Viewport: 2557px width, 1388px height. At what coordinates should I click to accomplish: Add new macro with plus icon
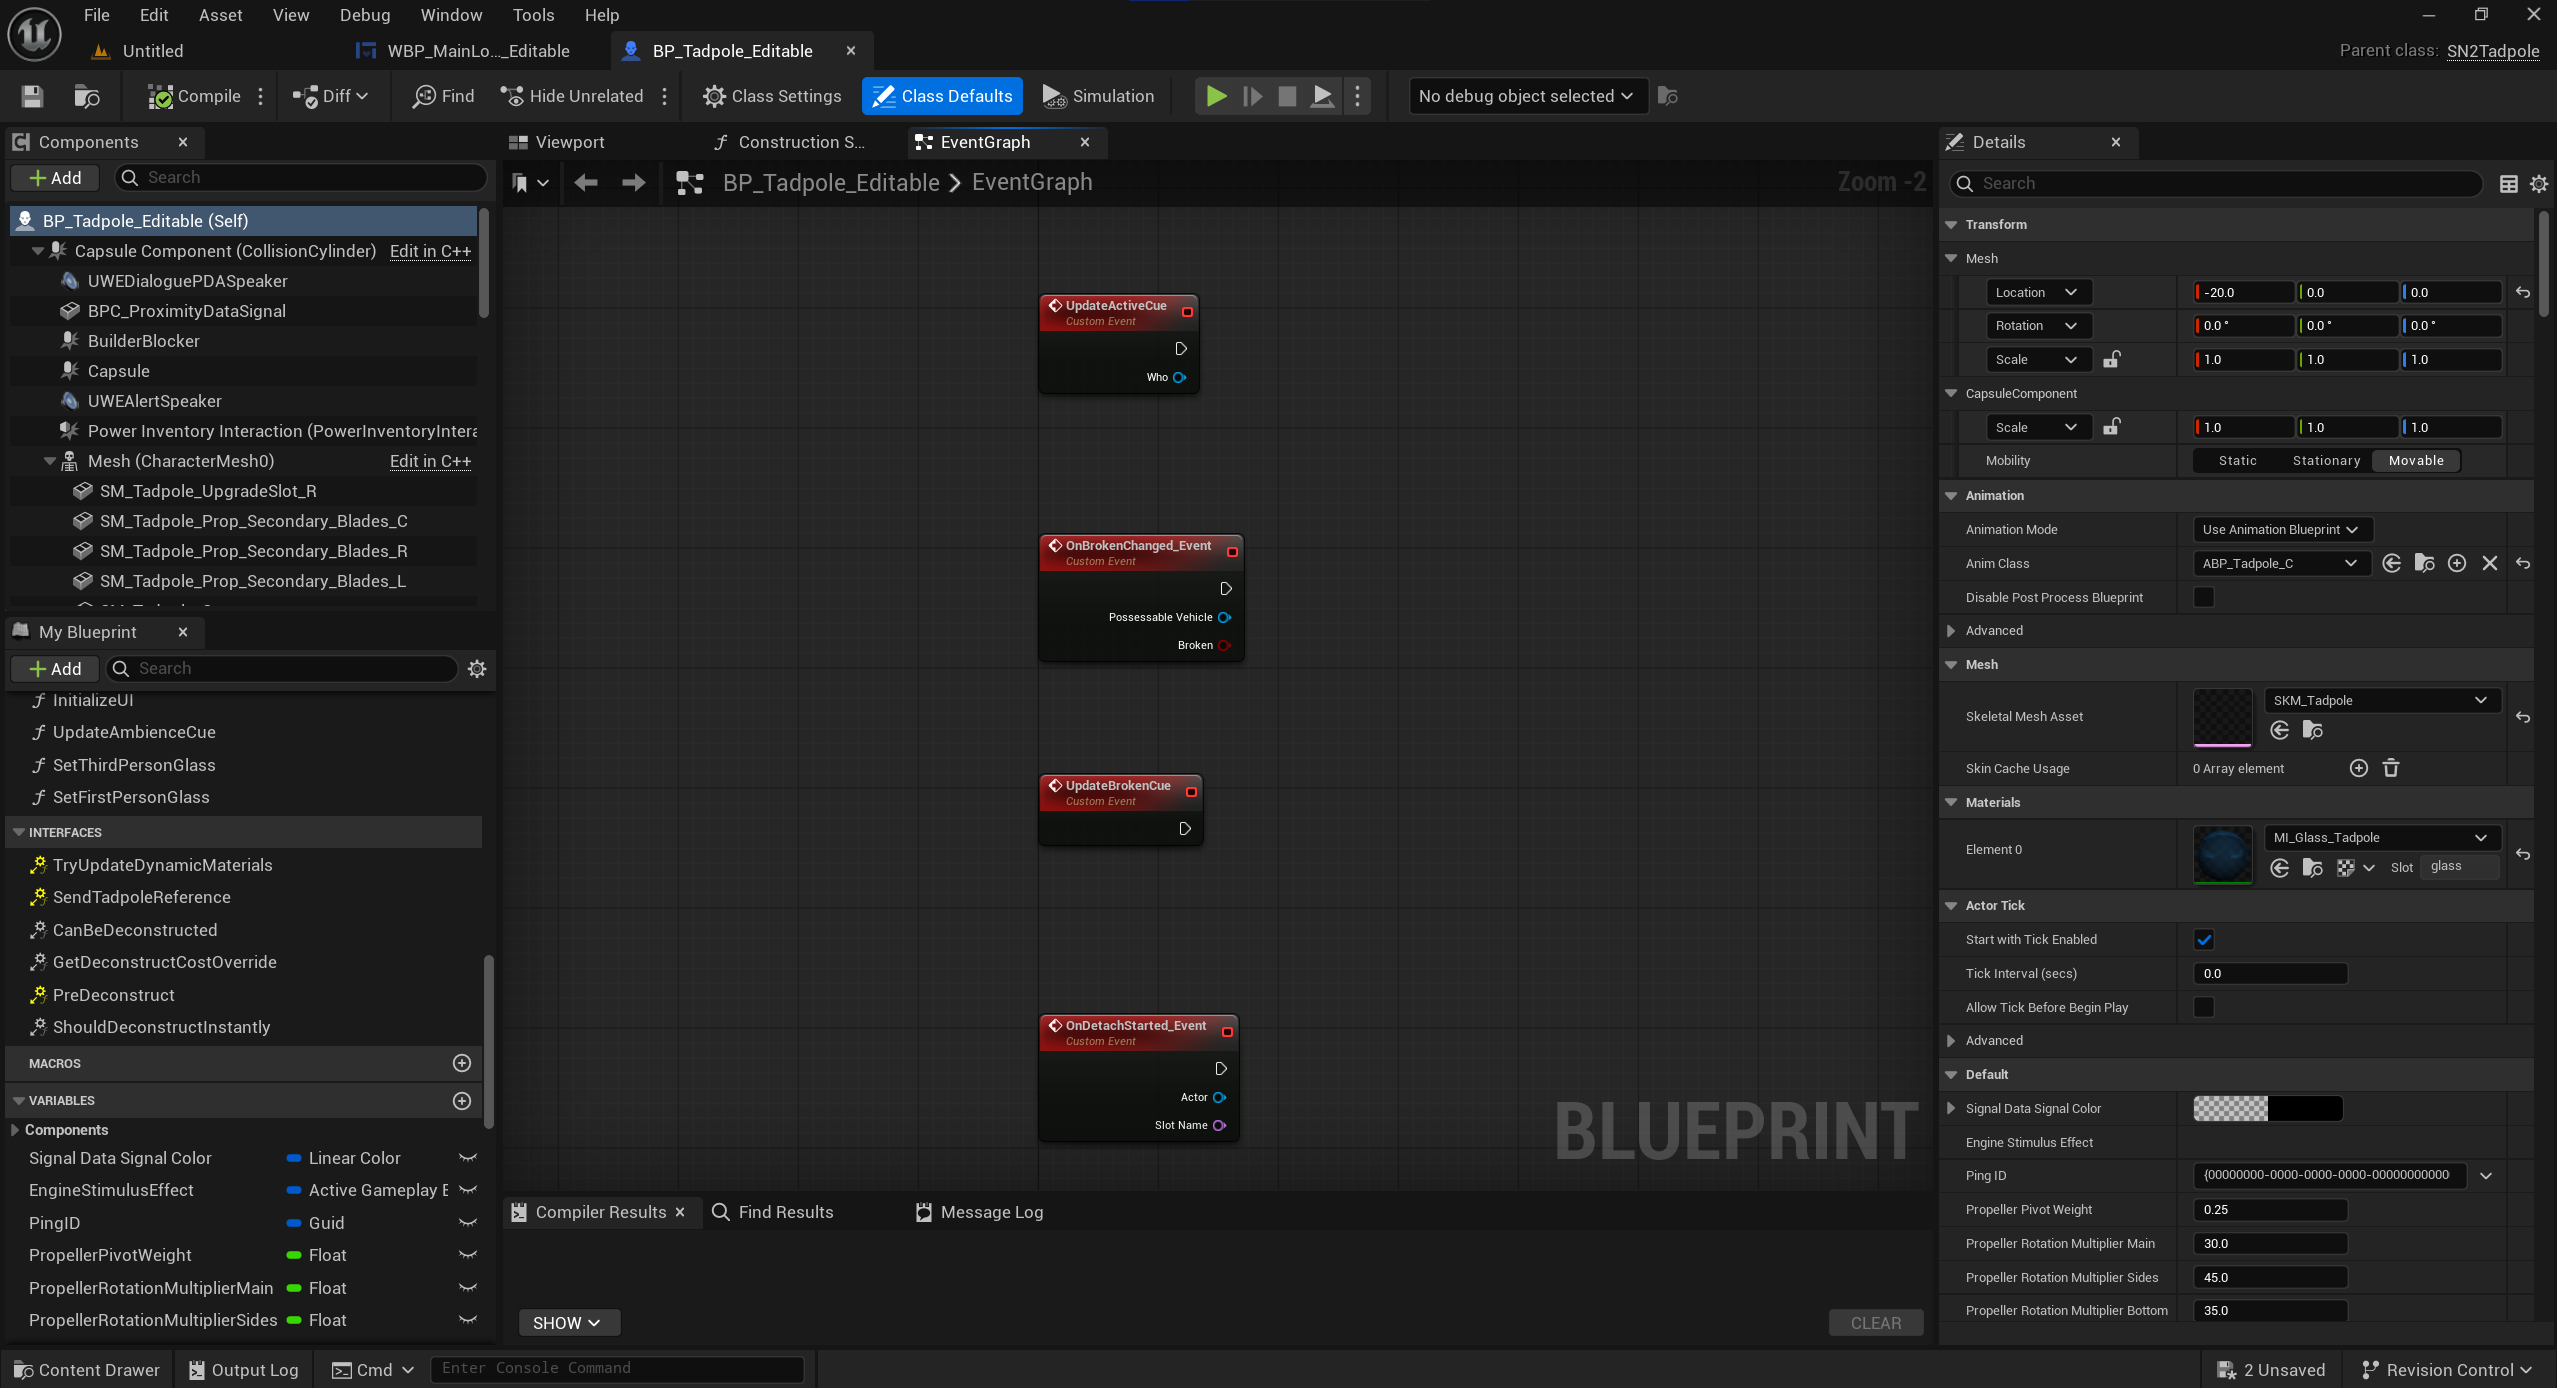(x=461, y=1063)
